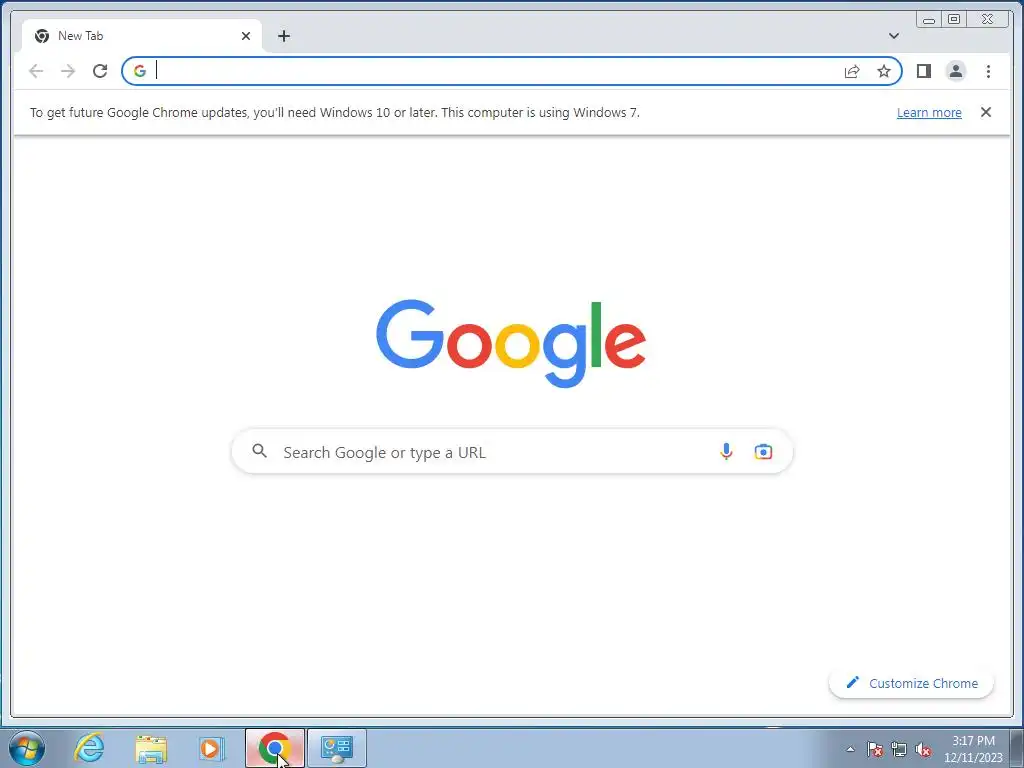The image size is (1024, 768).
Task: Click the magnifier icon in search box
Action: 259,451
